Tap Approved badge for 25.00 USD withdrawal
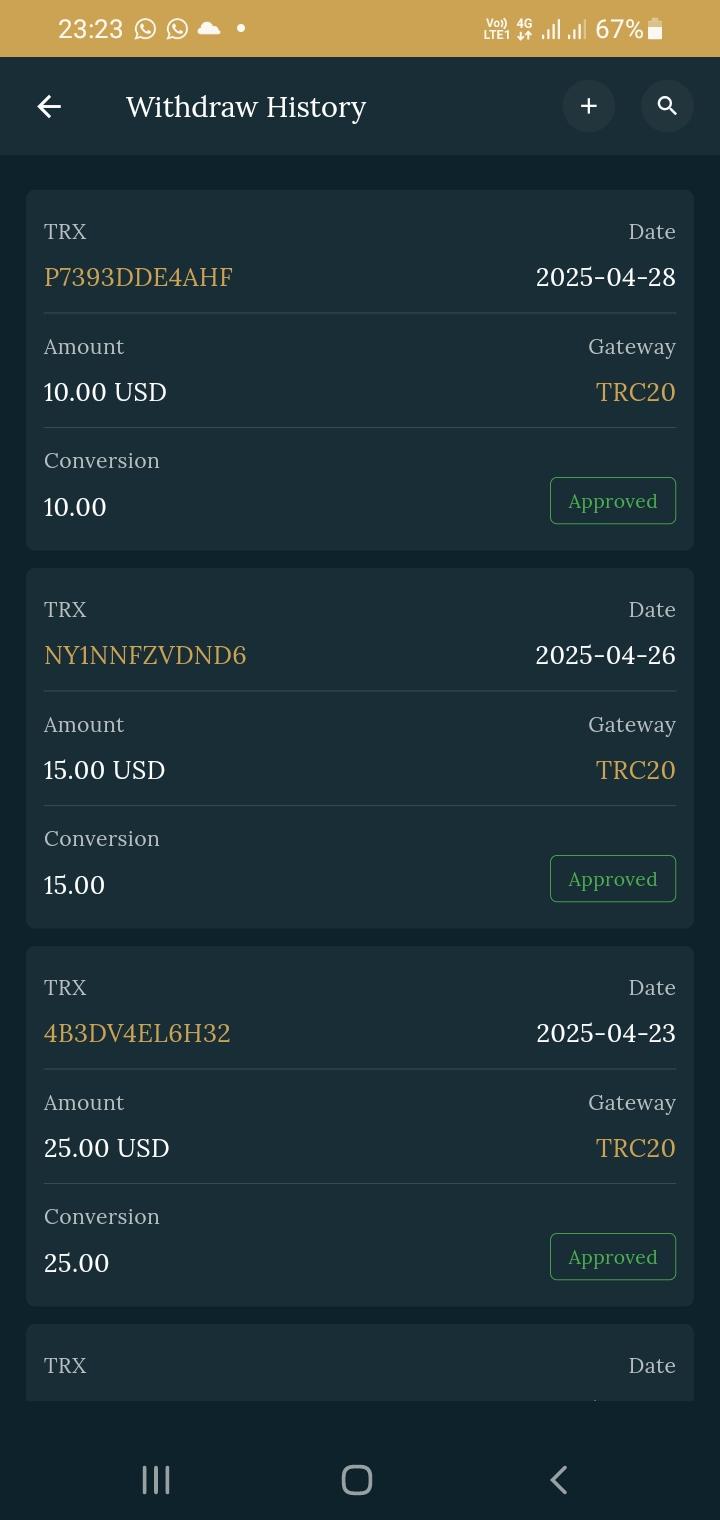Viewport: 720px width, 1520px height. pos(612,1257)
